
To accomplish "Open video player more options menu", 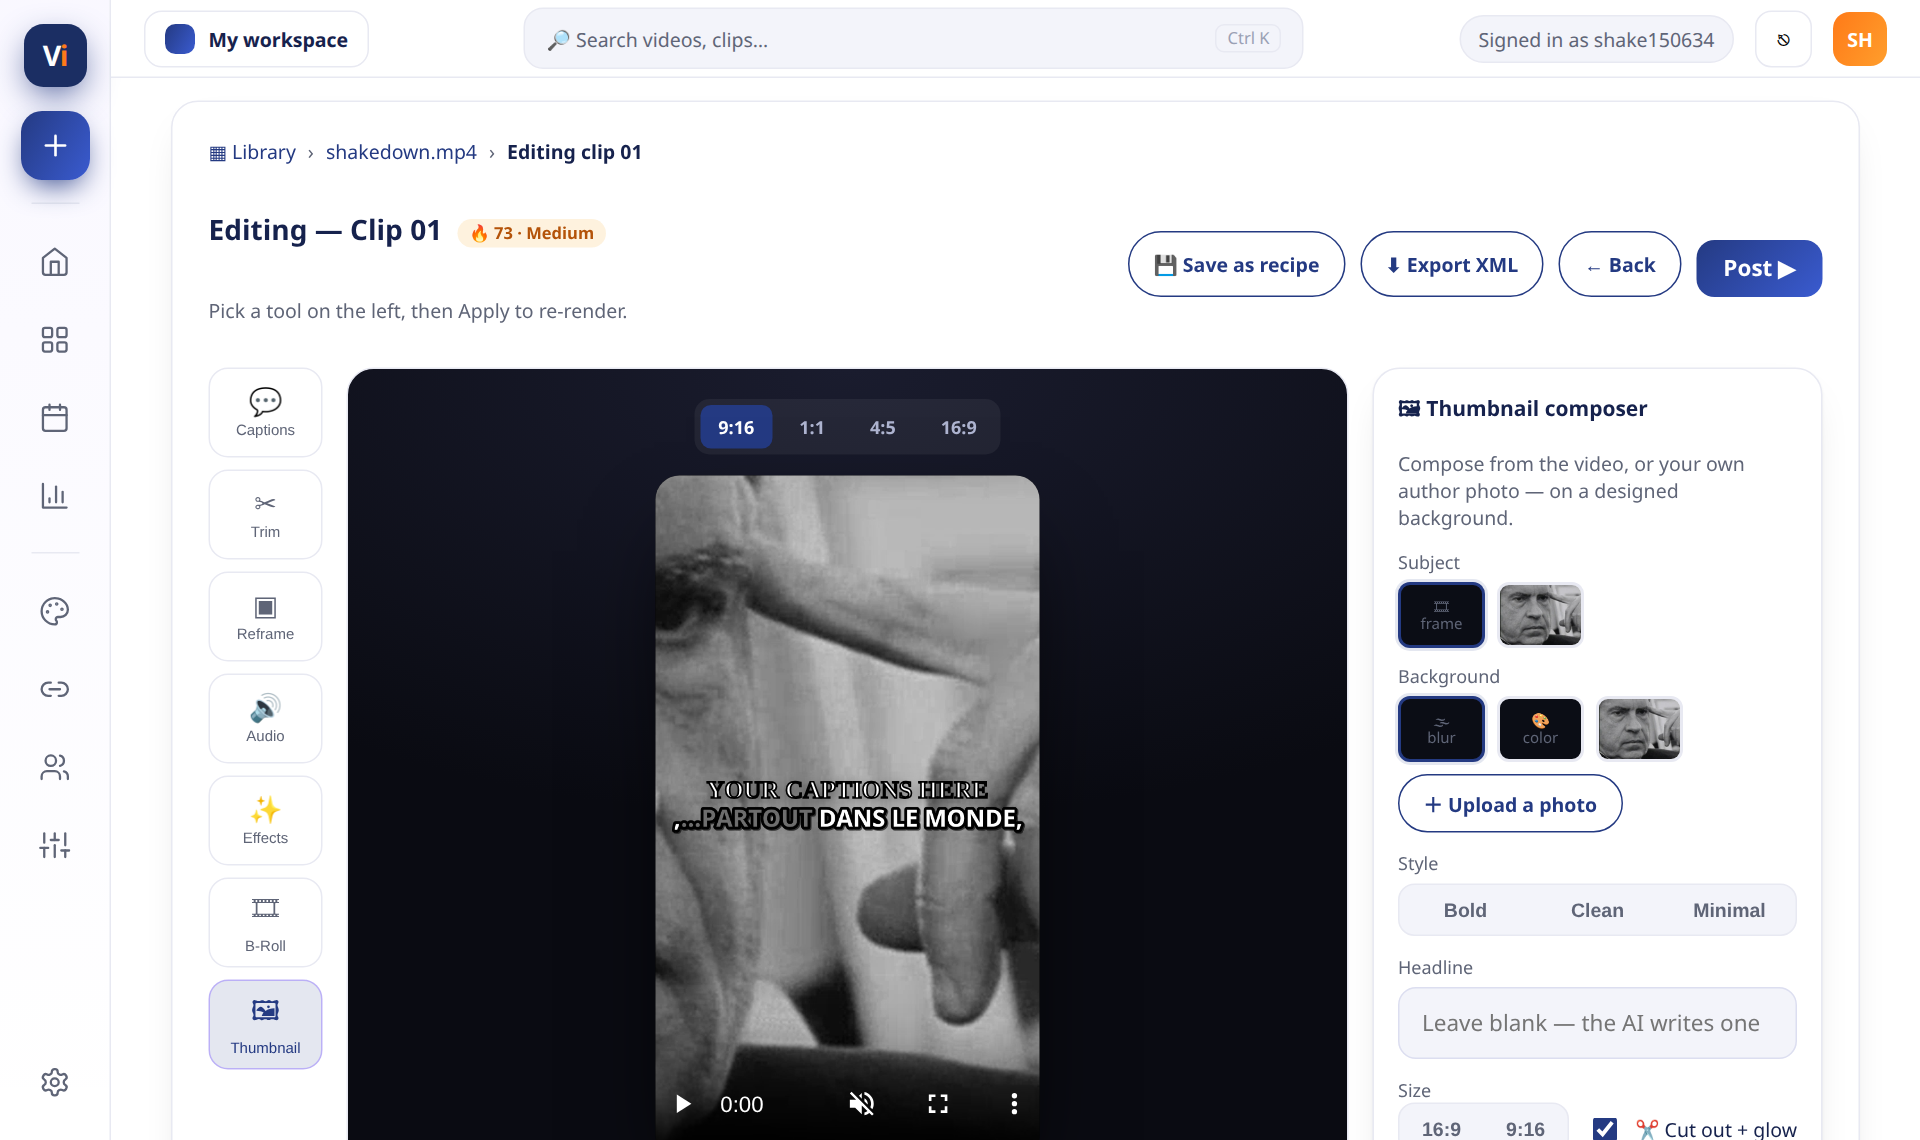I will (x=1014, y=1104).
